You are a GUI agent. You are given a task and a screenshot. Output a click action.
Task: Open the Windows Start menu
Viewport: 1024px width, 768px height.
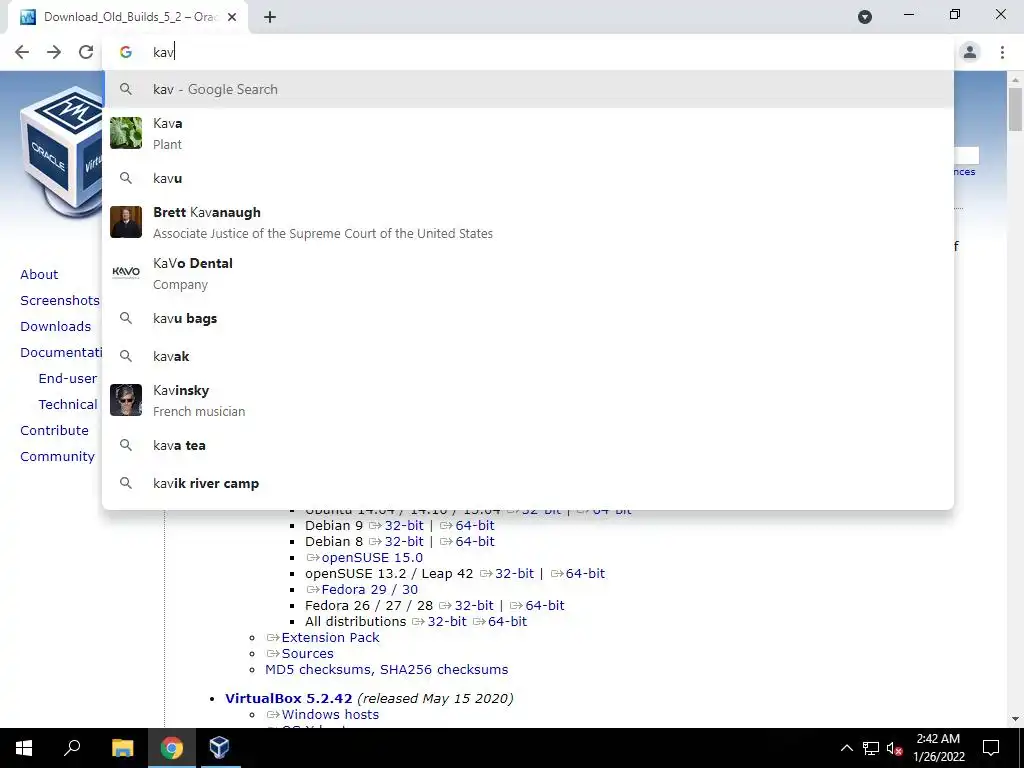(24, 748)
